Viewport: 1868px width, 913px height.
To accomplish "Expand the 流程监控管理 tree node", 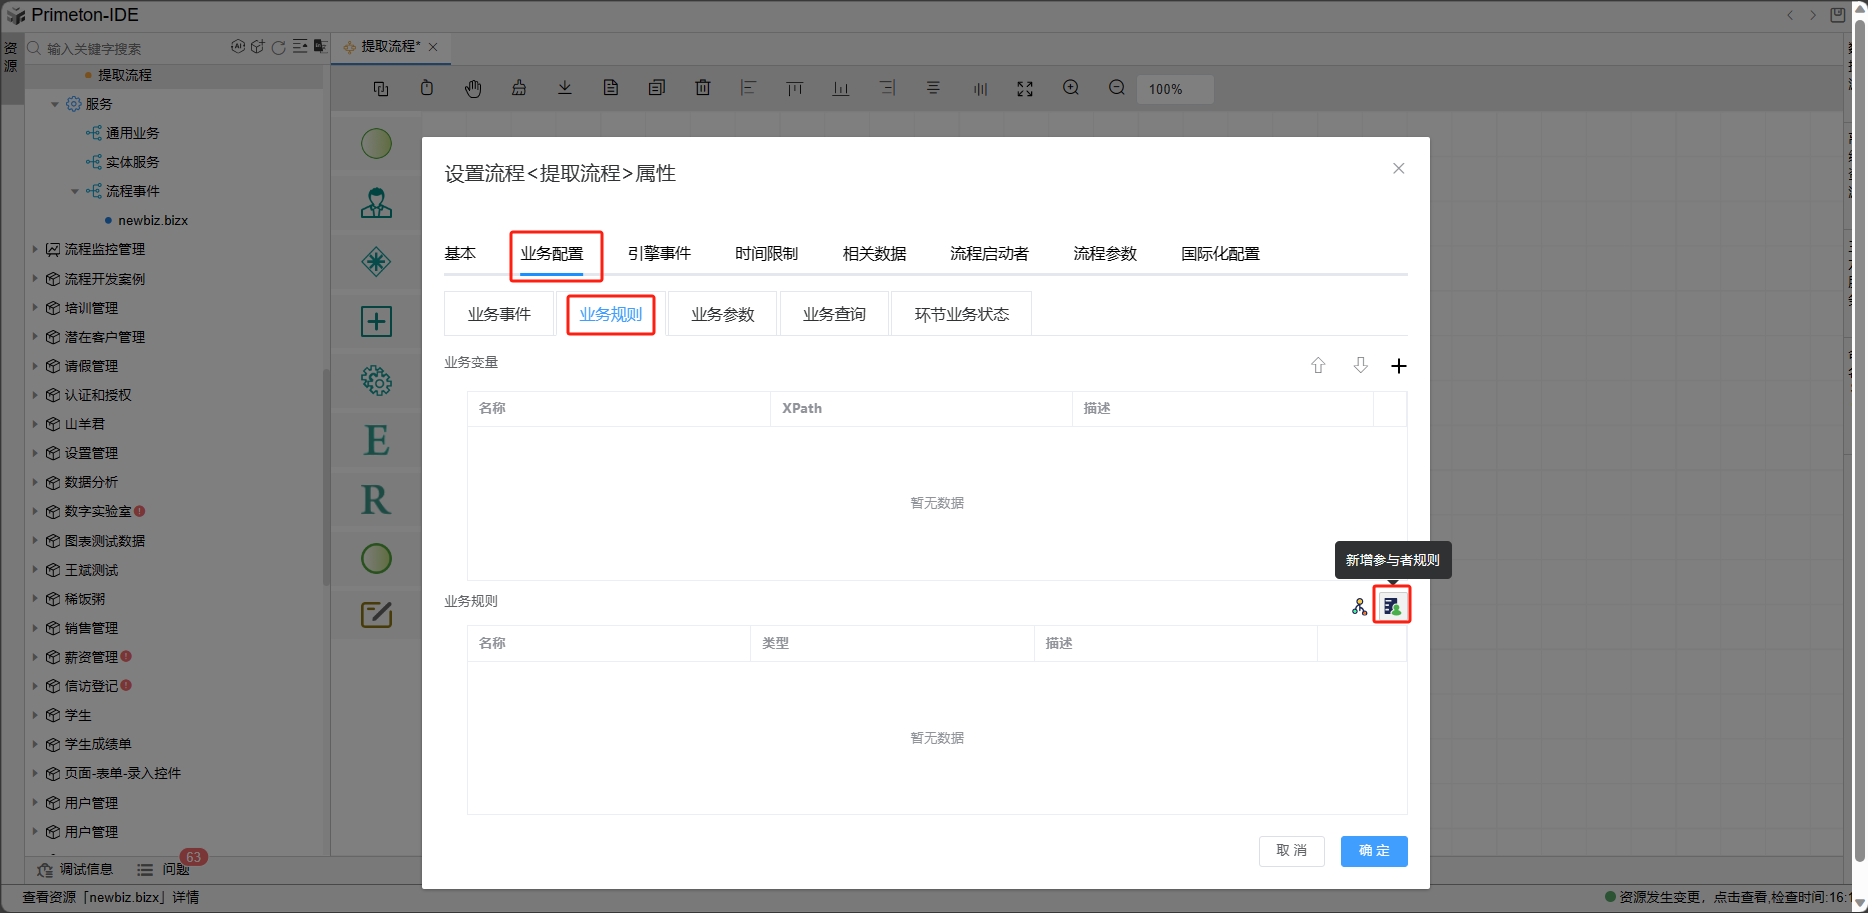I will coord(35,249).
